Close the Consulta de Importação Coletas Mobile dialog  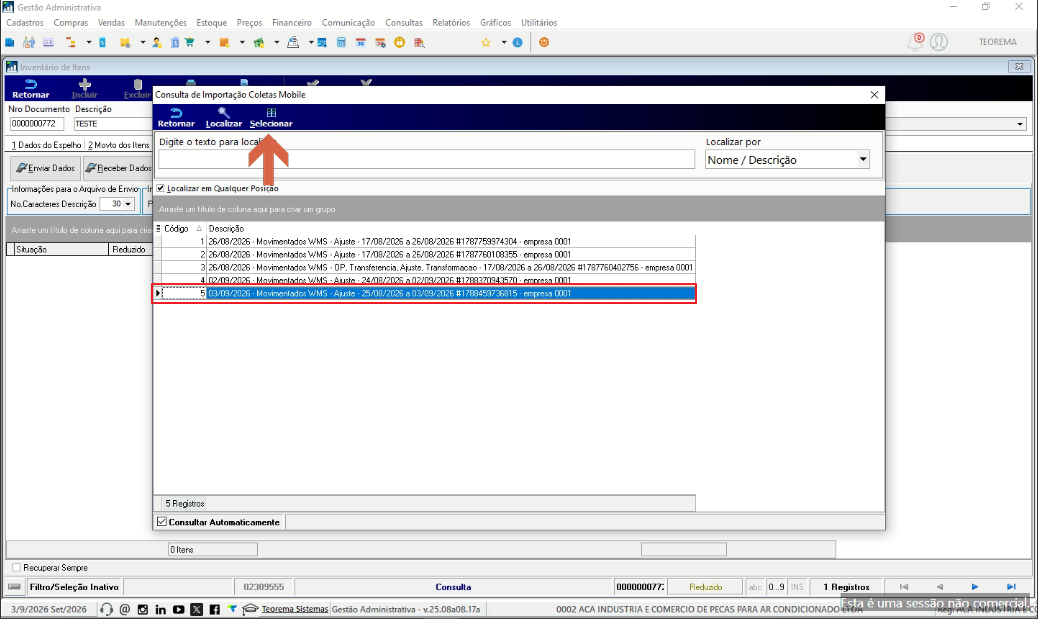pos(874,95)
